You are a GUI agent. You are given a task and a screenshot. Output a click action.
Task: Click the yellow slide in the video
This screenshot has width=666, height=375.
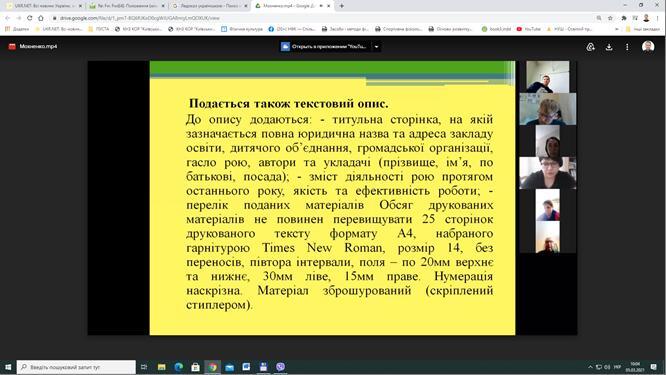pyautogui.click(x=332, y=198)
